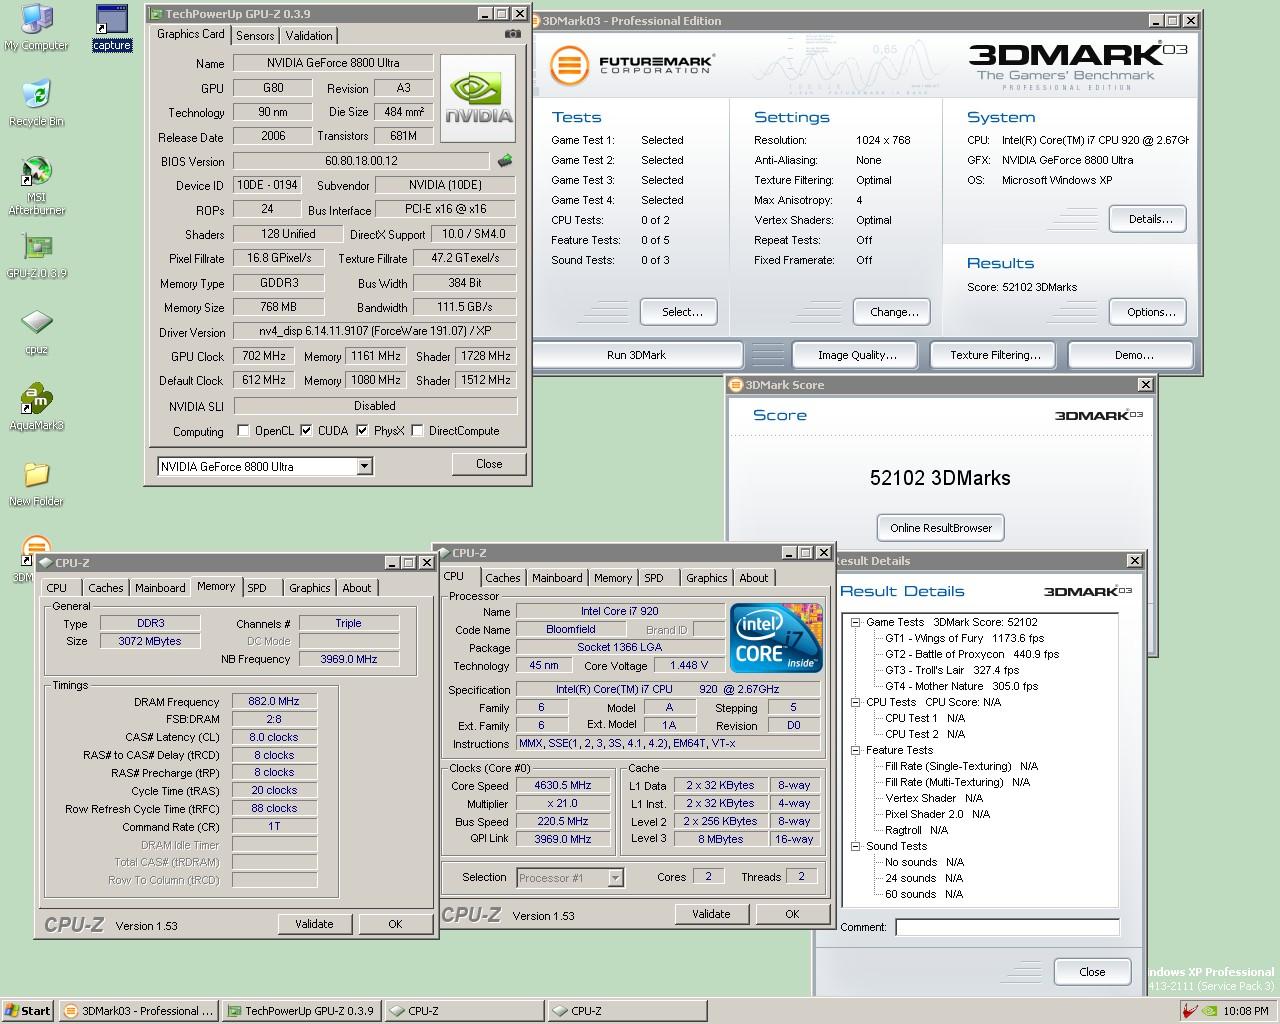Click into the Comment input field
This screenshot has width=1280, height=1024.
coord(1007,927)
